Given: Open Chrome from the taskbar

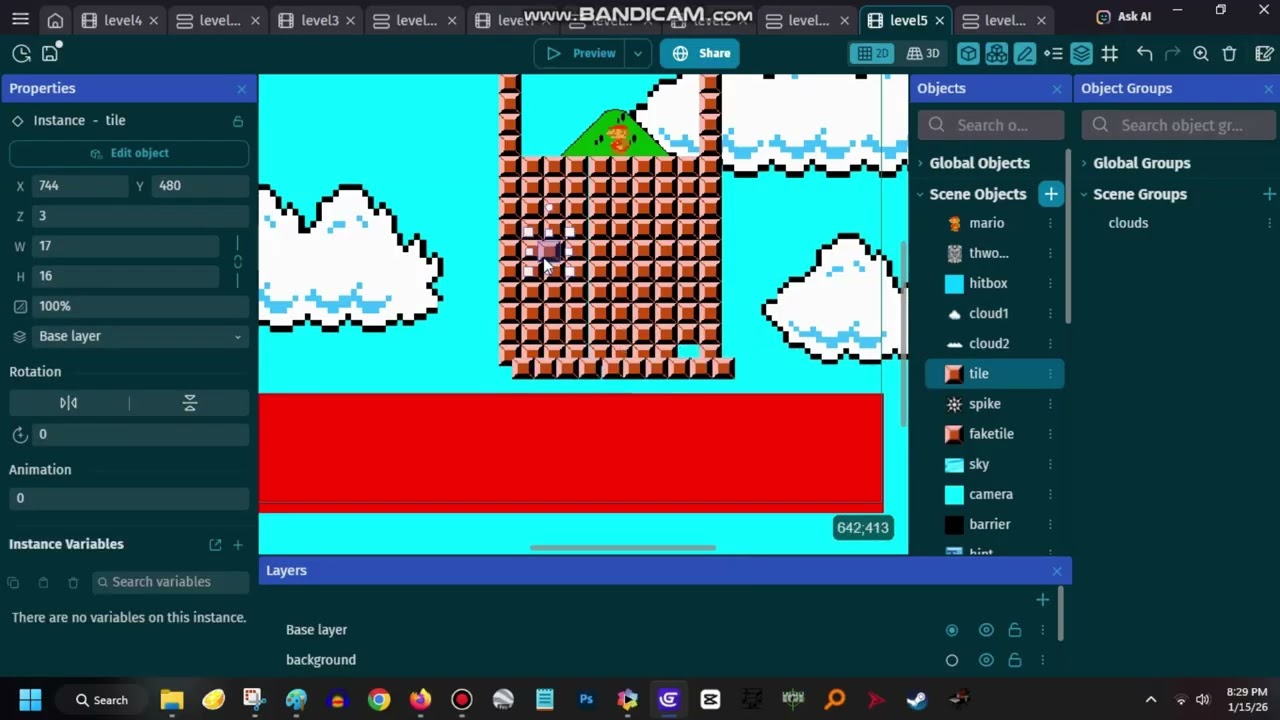Looking at the screenshot, I should click(379, 699).
